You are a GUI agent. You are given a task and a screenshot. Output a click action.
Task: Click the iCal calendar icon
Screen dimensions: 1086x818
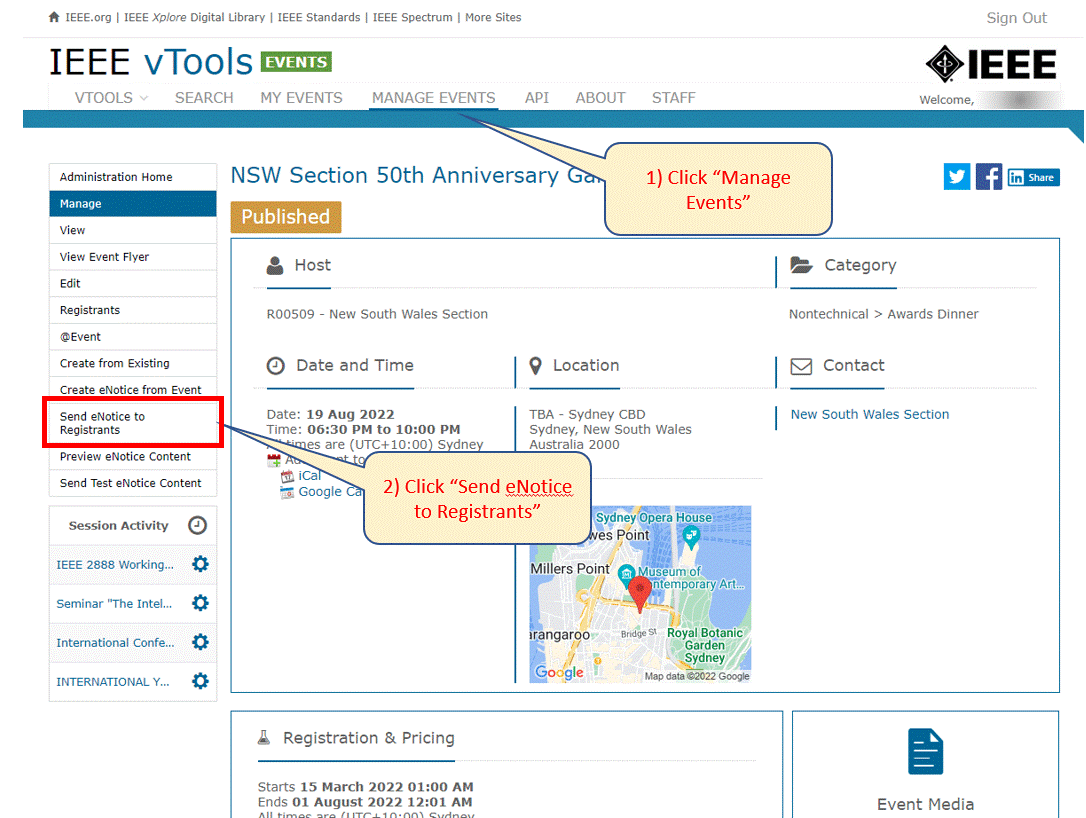pyautogui.click(x=287, y=476)
